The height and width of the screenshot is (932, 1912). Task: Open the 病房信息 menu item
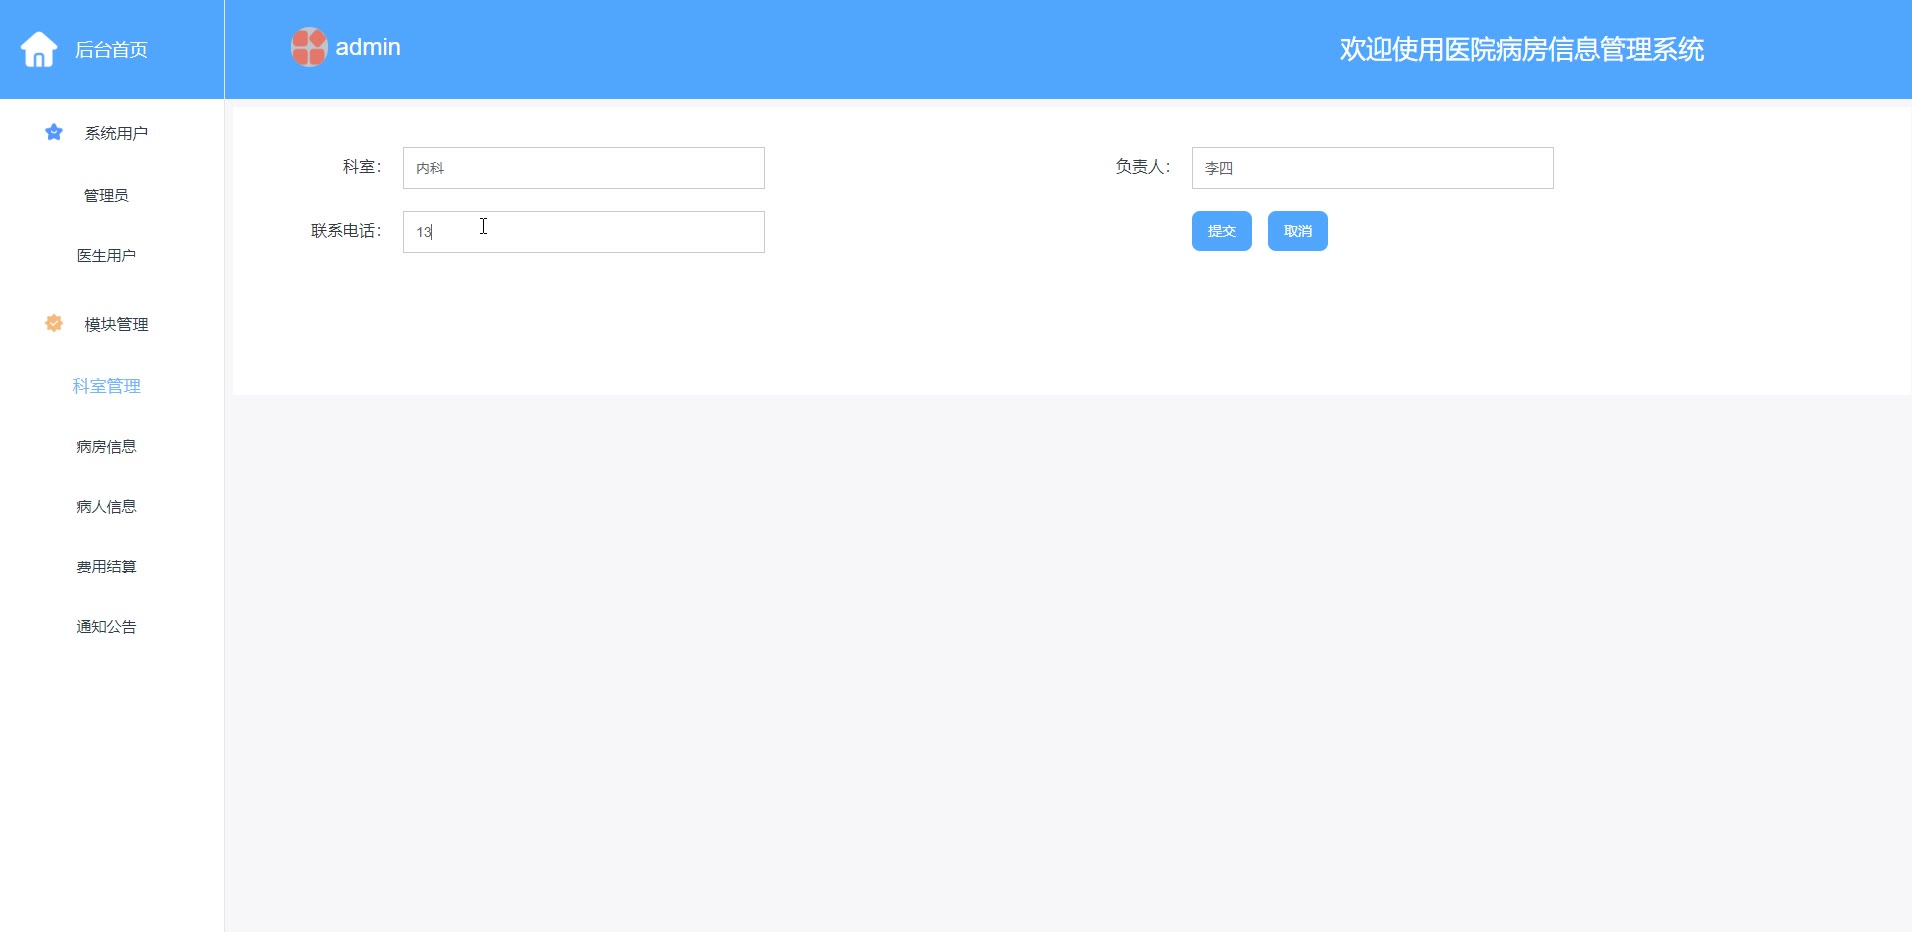106,447
